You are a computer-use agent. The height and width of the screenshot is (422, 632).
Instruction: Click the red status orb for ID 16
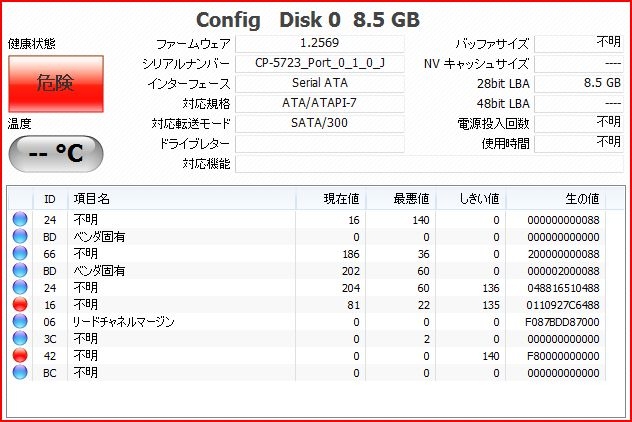point(19,304)
